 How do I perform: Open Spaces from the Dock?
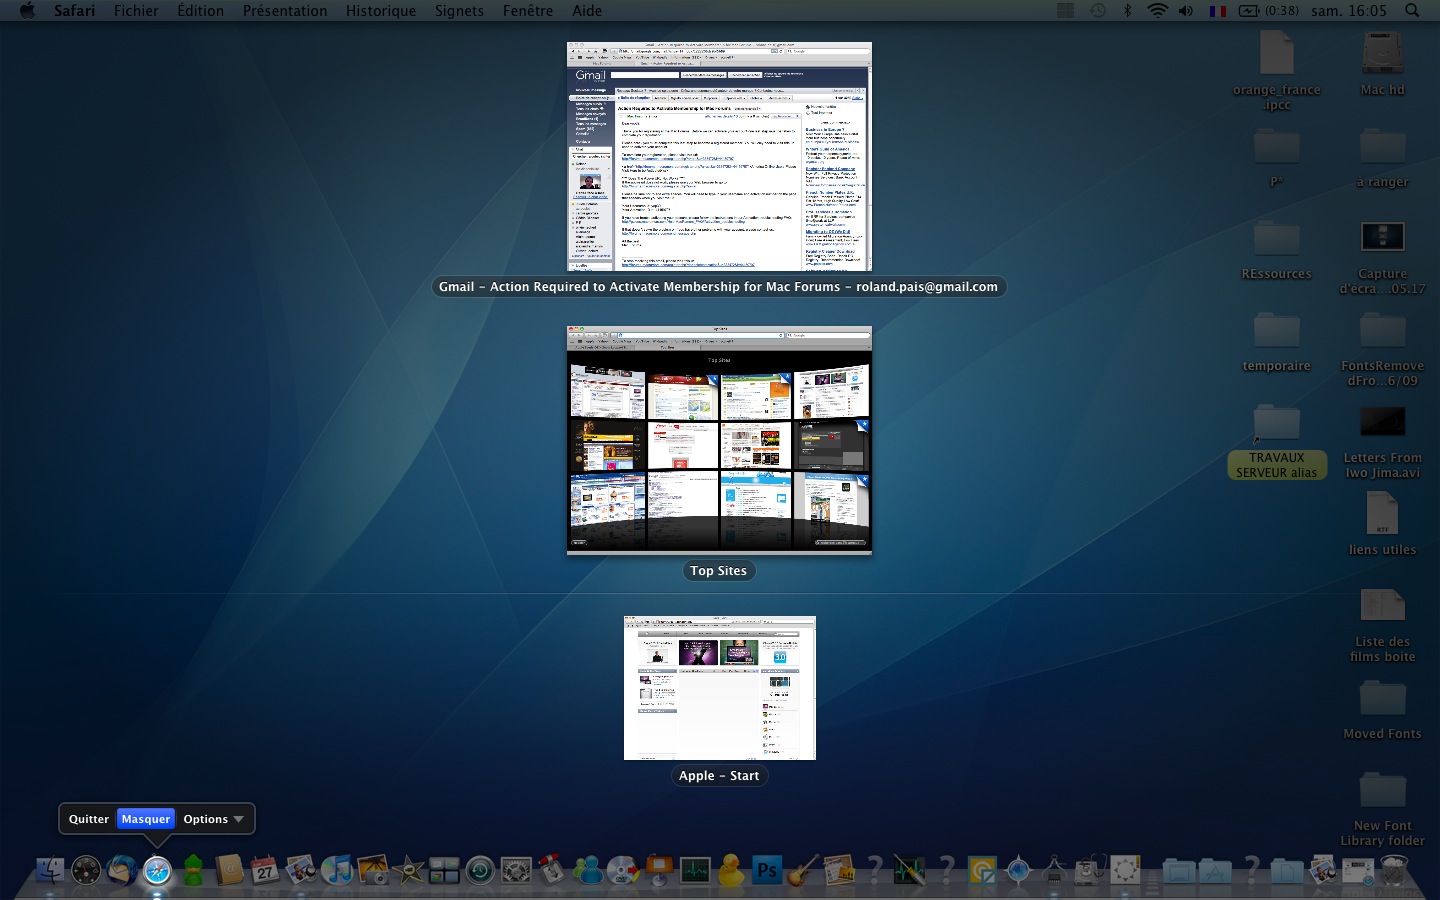point(444,871)
